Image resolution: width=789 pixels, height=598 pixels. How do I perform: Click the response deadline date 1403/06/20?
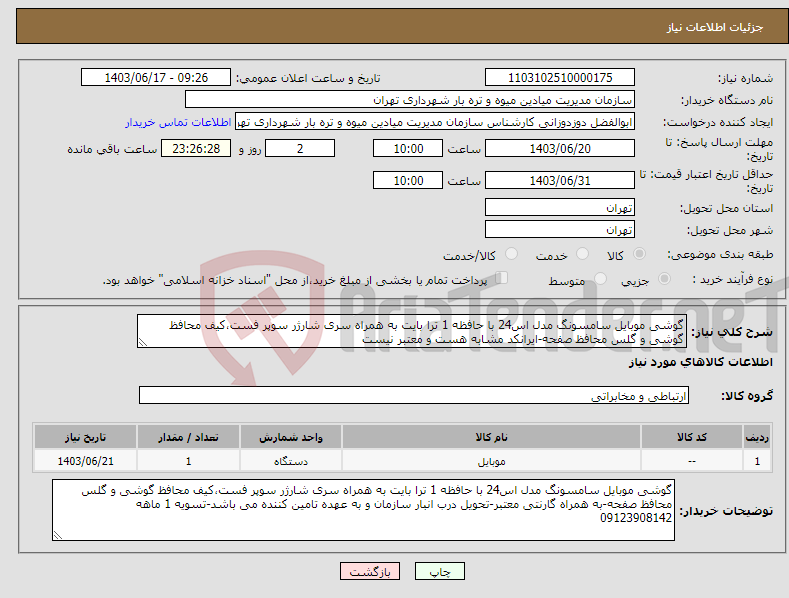(560, 148)
